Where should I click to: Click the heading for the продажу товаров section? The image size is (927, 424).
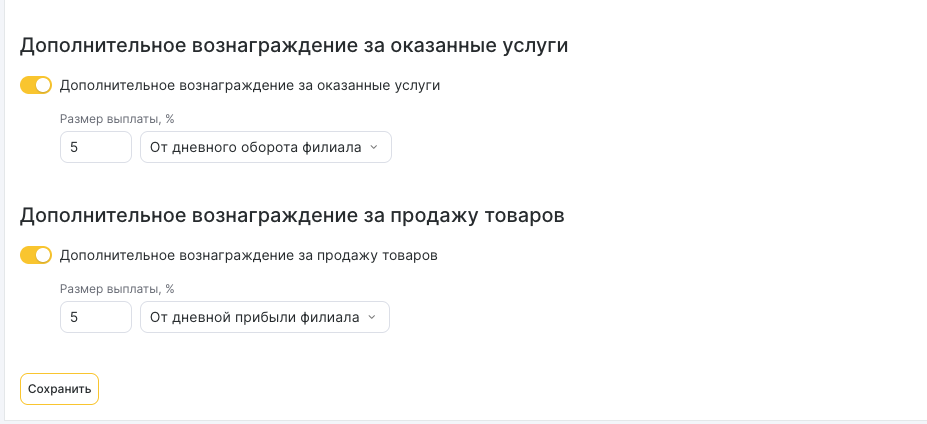pyautogui.click(x=292, y=216)
